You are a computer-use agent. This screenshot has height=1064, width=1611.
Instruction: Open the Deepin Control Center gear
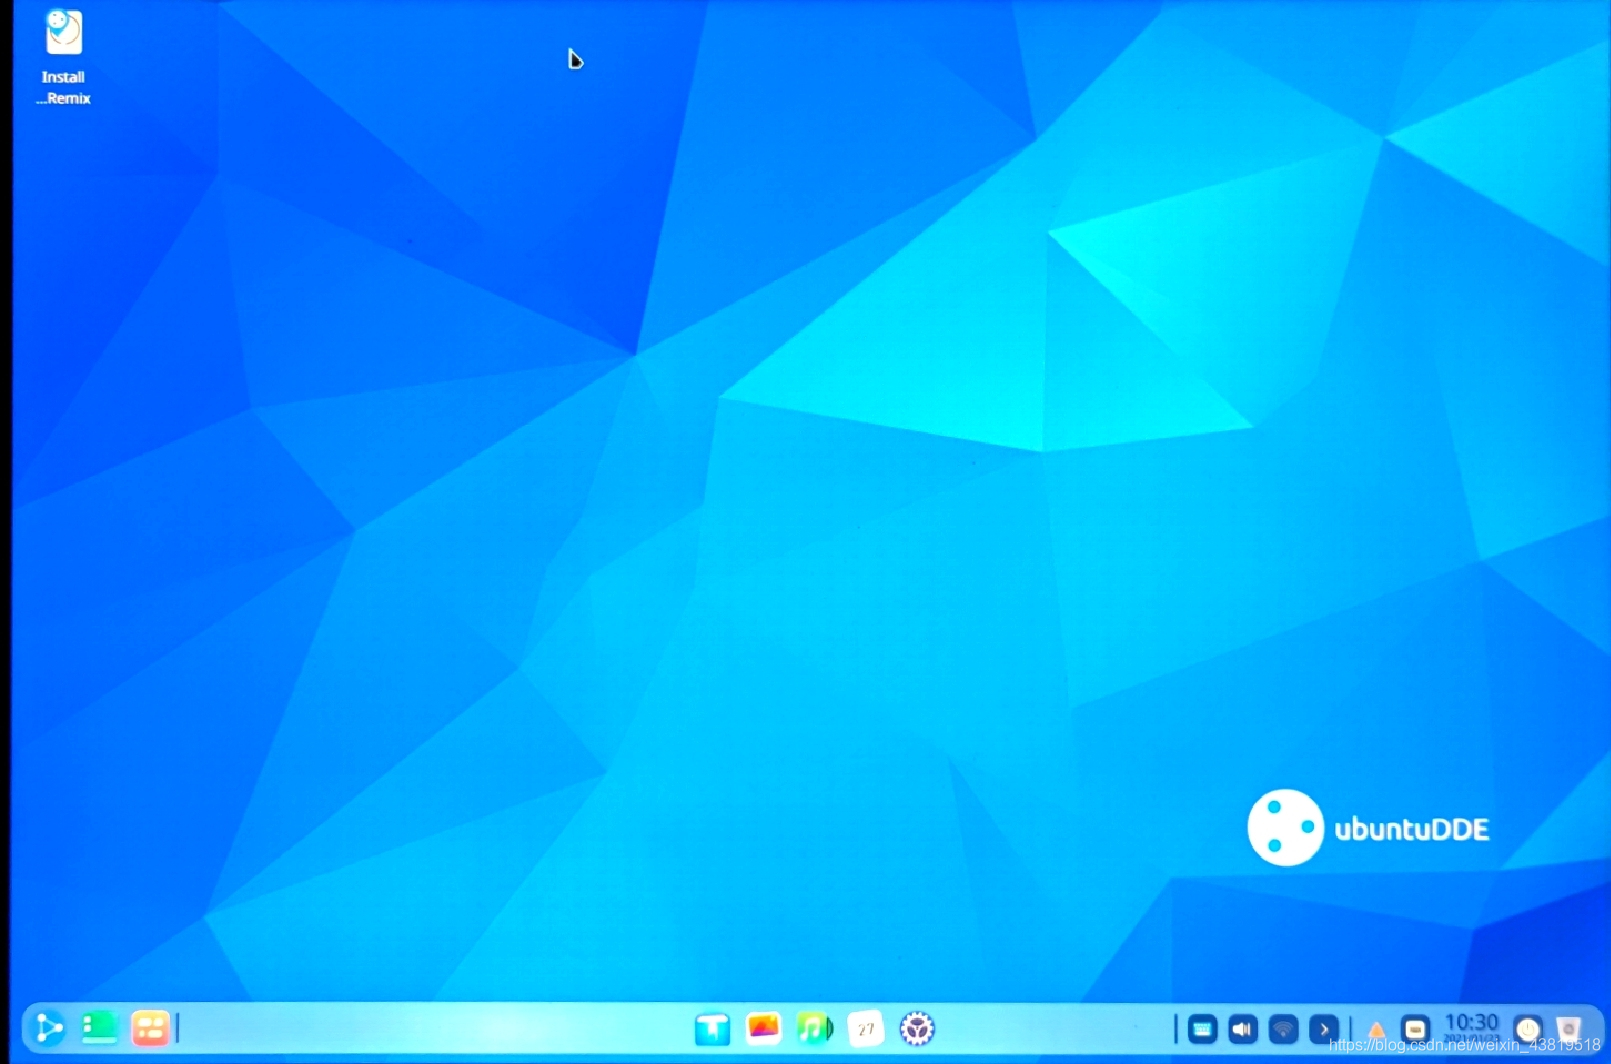(916, 1028)
